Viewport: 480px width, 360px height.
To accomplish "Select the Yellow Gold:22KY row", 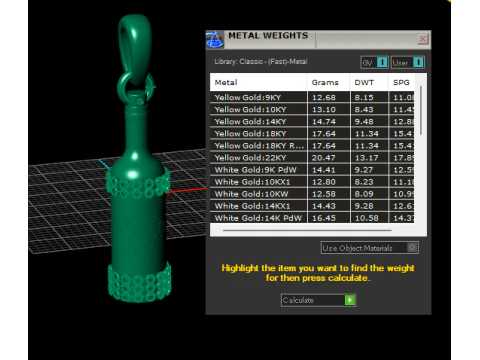I will tap(312, 157).
